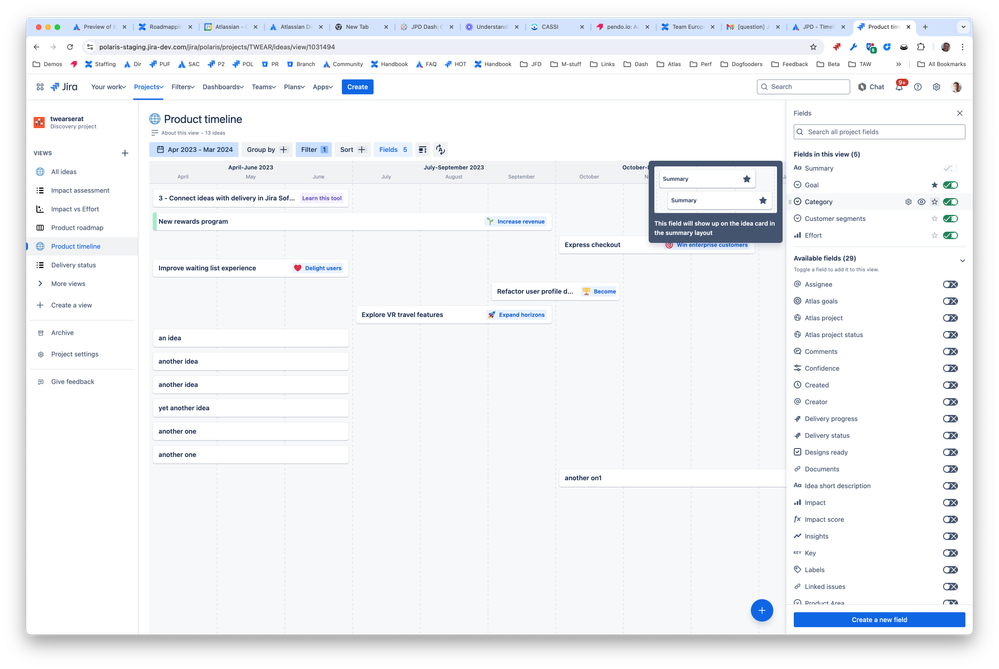Enable the Comments field toggle

click(950, 352)
